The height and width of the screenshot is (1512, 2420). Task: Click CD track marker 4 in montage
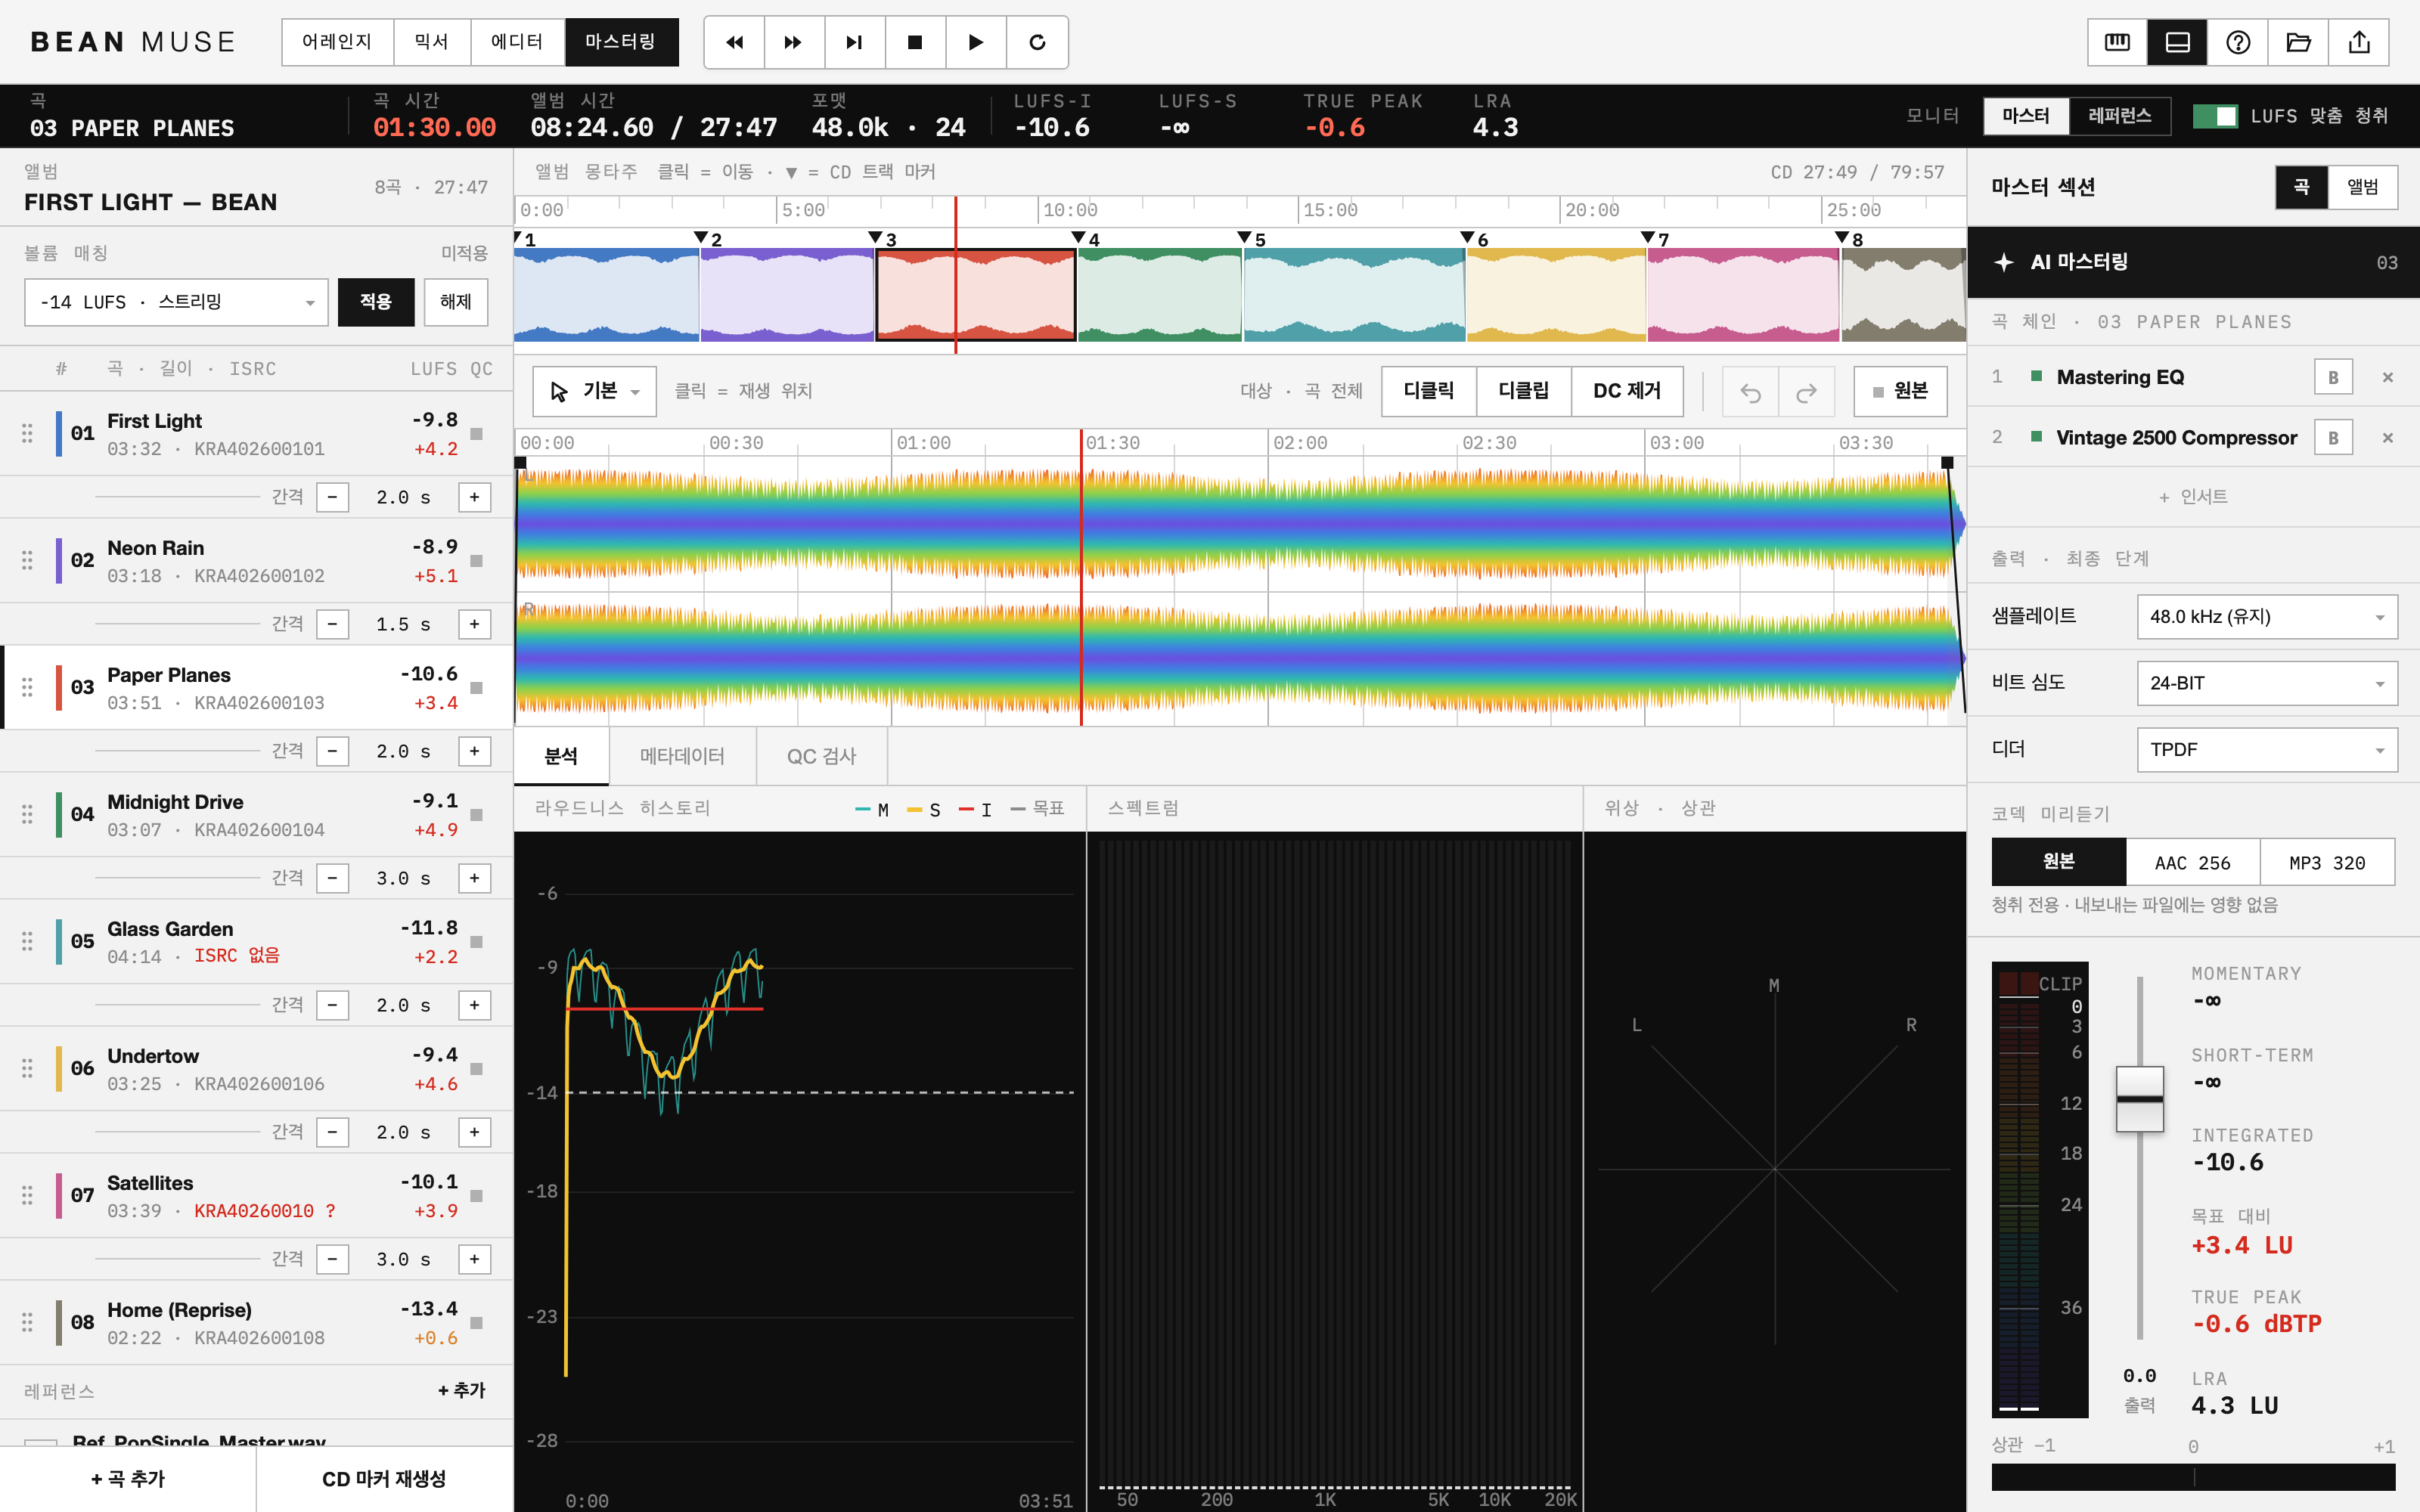coord(1079,238)
